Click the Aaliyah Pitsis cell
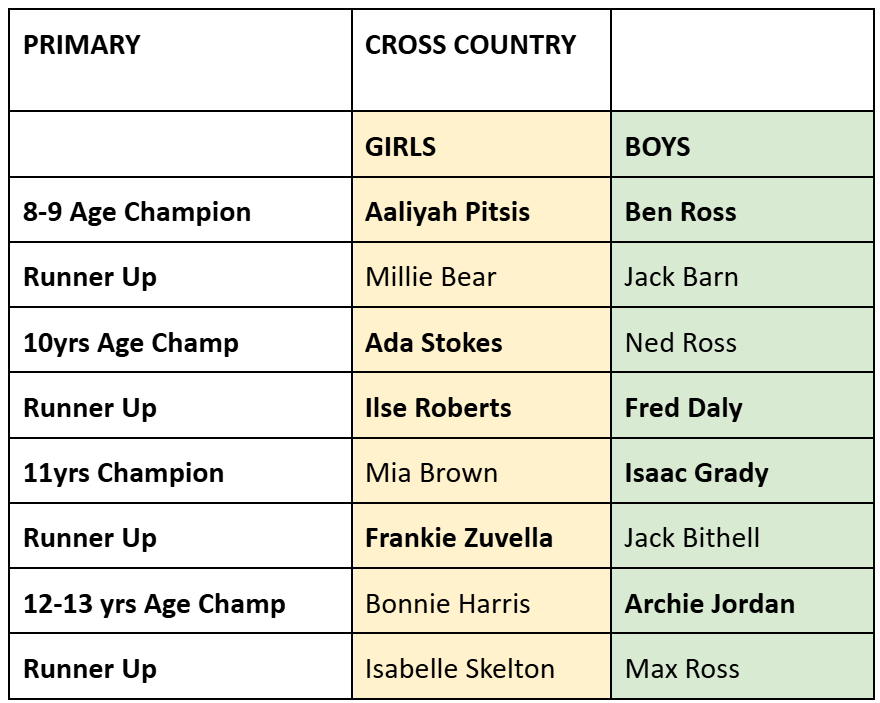Image resolution: width=880 pixels, height=703 pixels. point(481,210)
